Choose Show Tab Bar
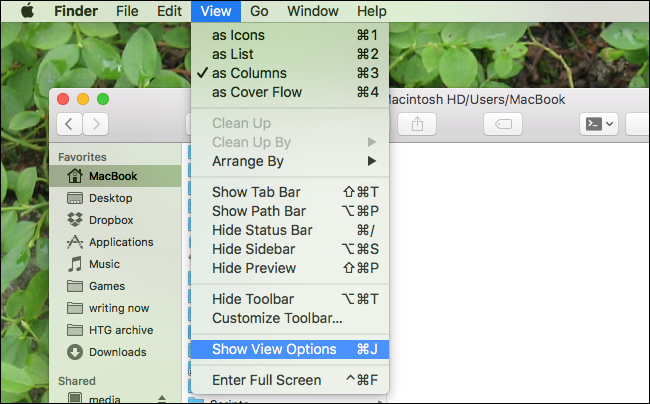This screenshot has width=650, height=404. pyautogui.click(x=290, y=192)
